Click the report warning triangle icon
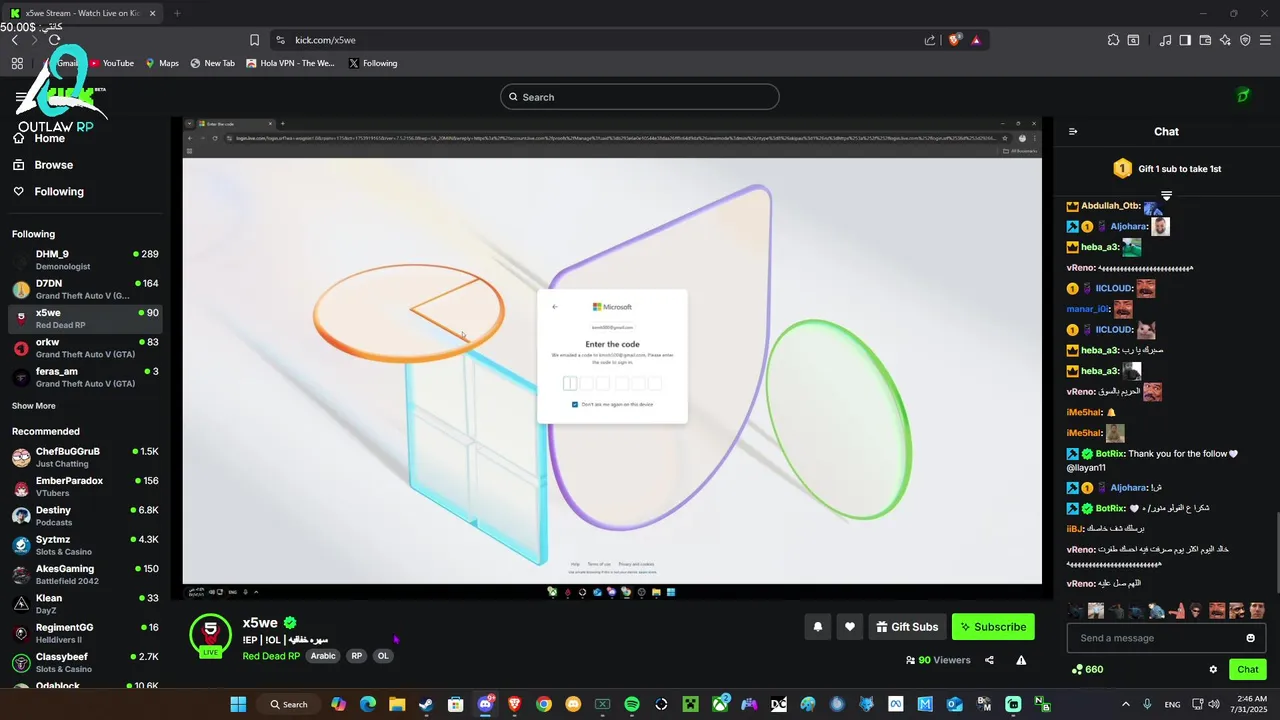This screenshot has width=1280, height=720. pos(1021,660)
